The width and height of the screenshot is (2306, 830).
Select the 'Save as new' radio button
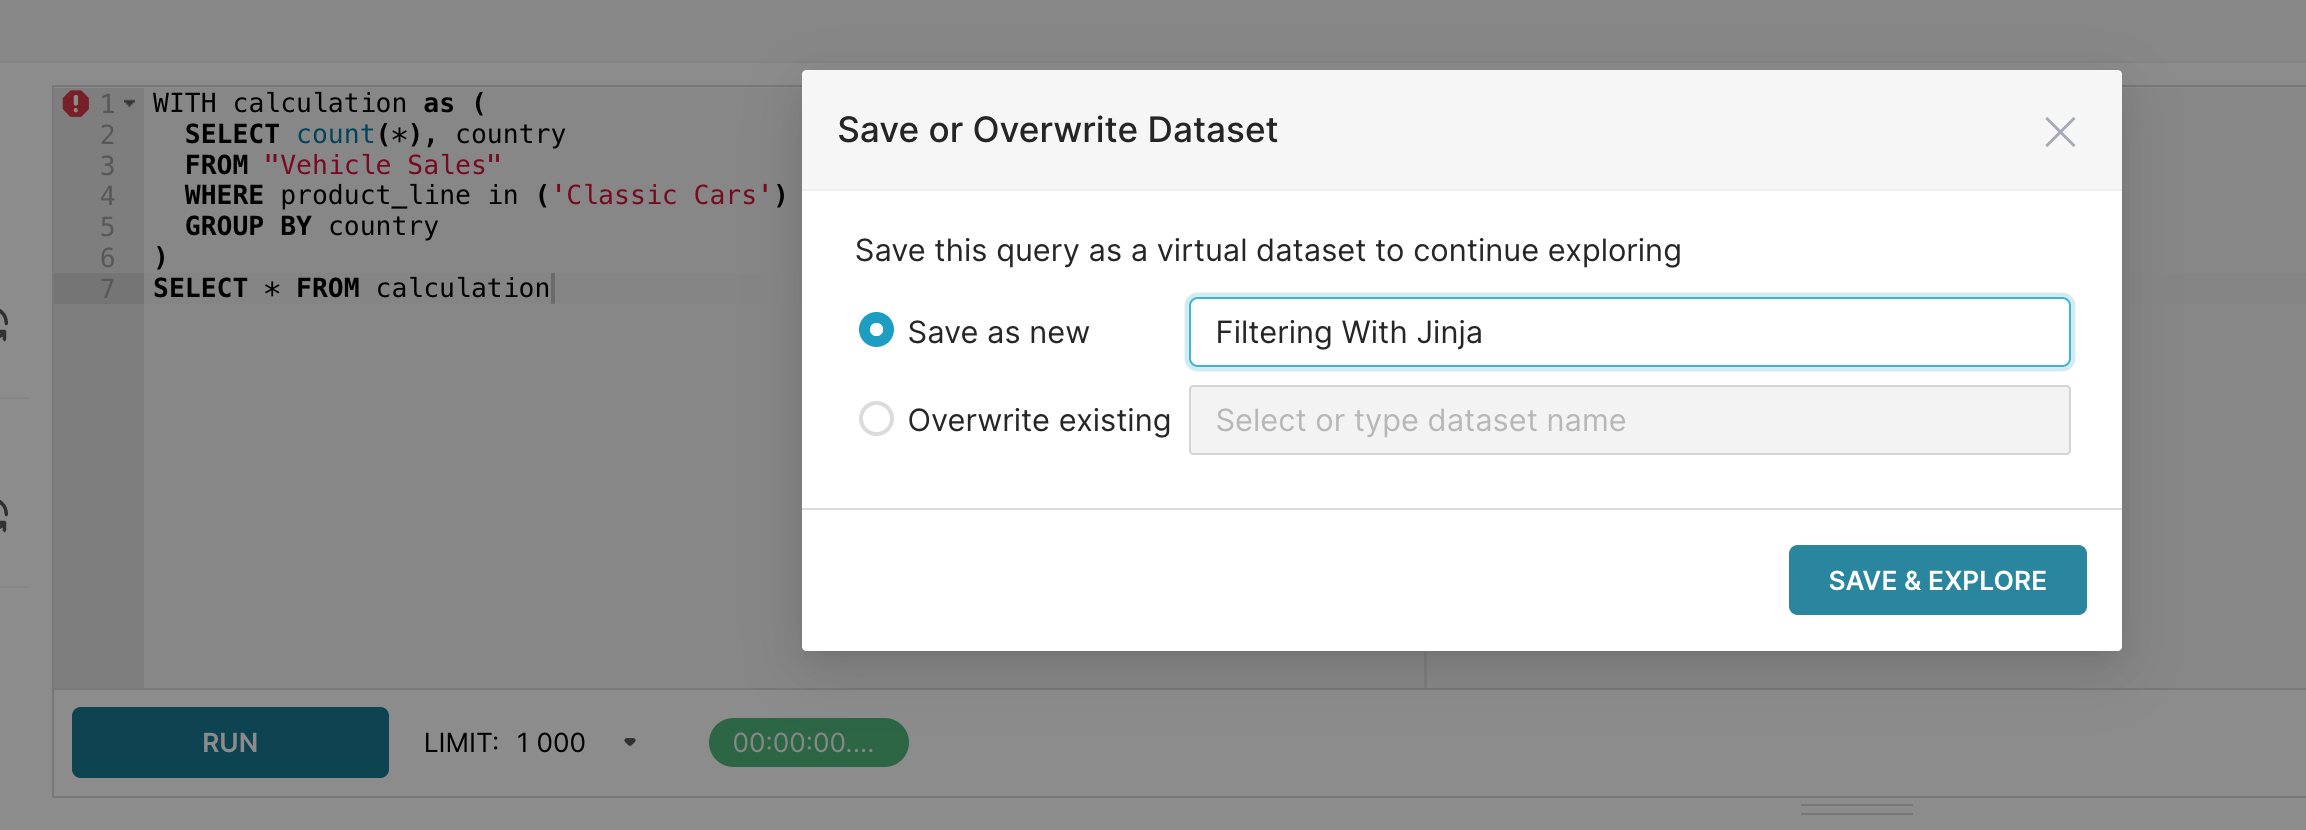pyautogui.click(x=876, y=331)
